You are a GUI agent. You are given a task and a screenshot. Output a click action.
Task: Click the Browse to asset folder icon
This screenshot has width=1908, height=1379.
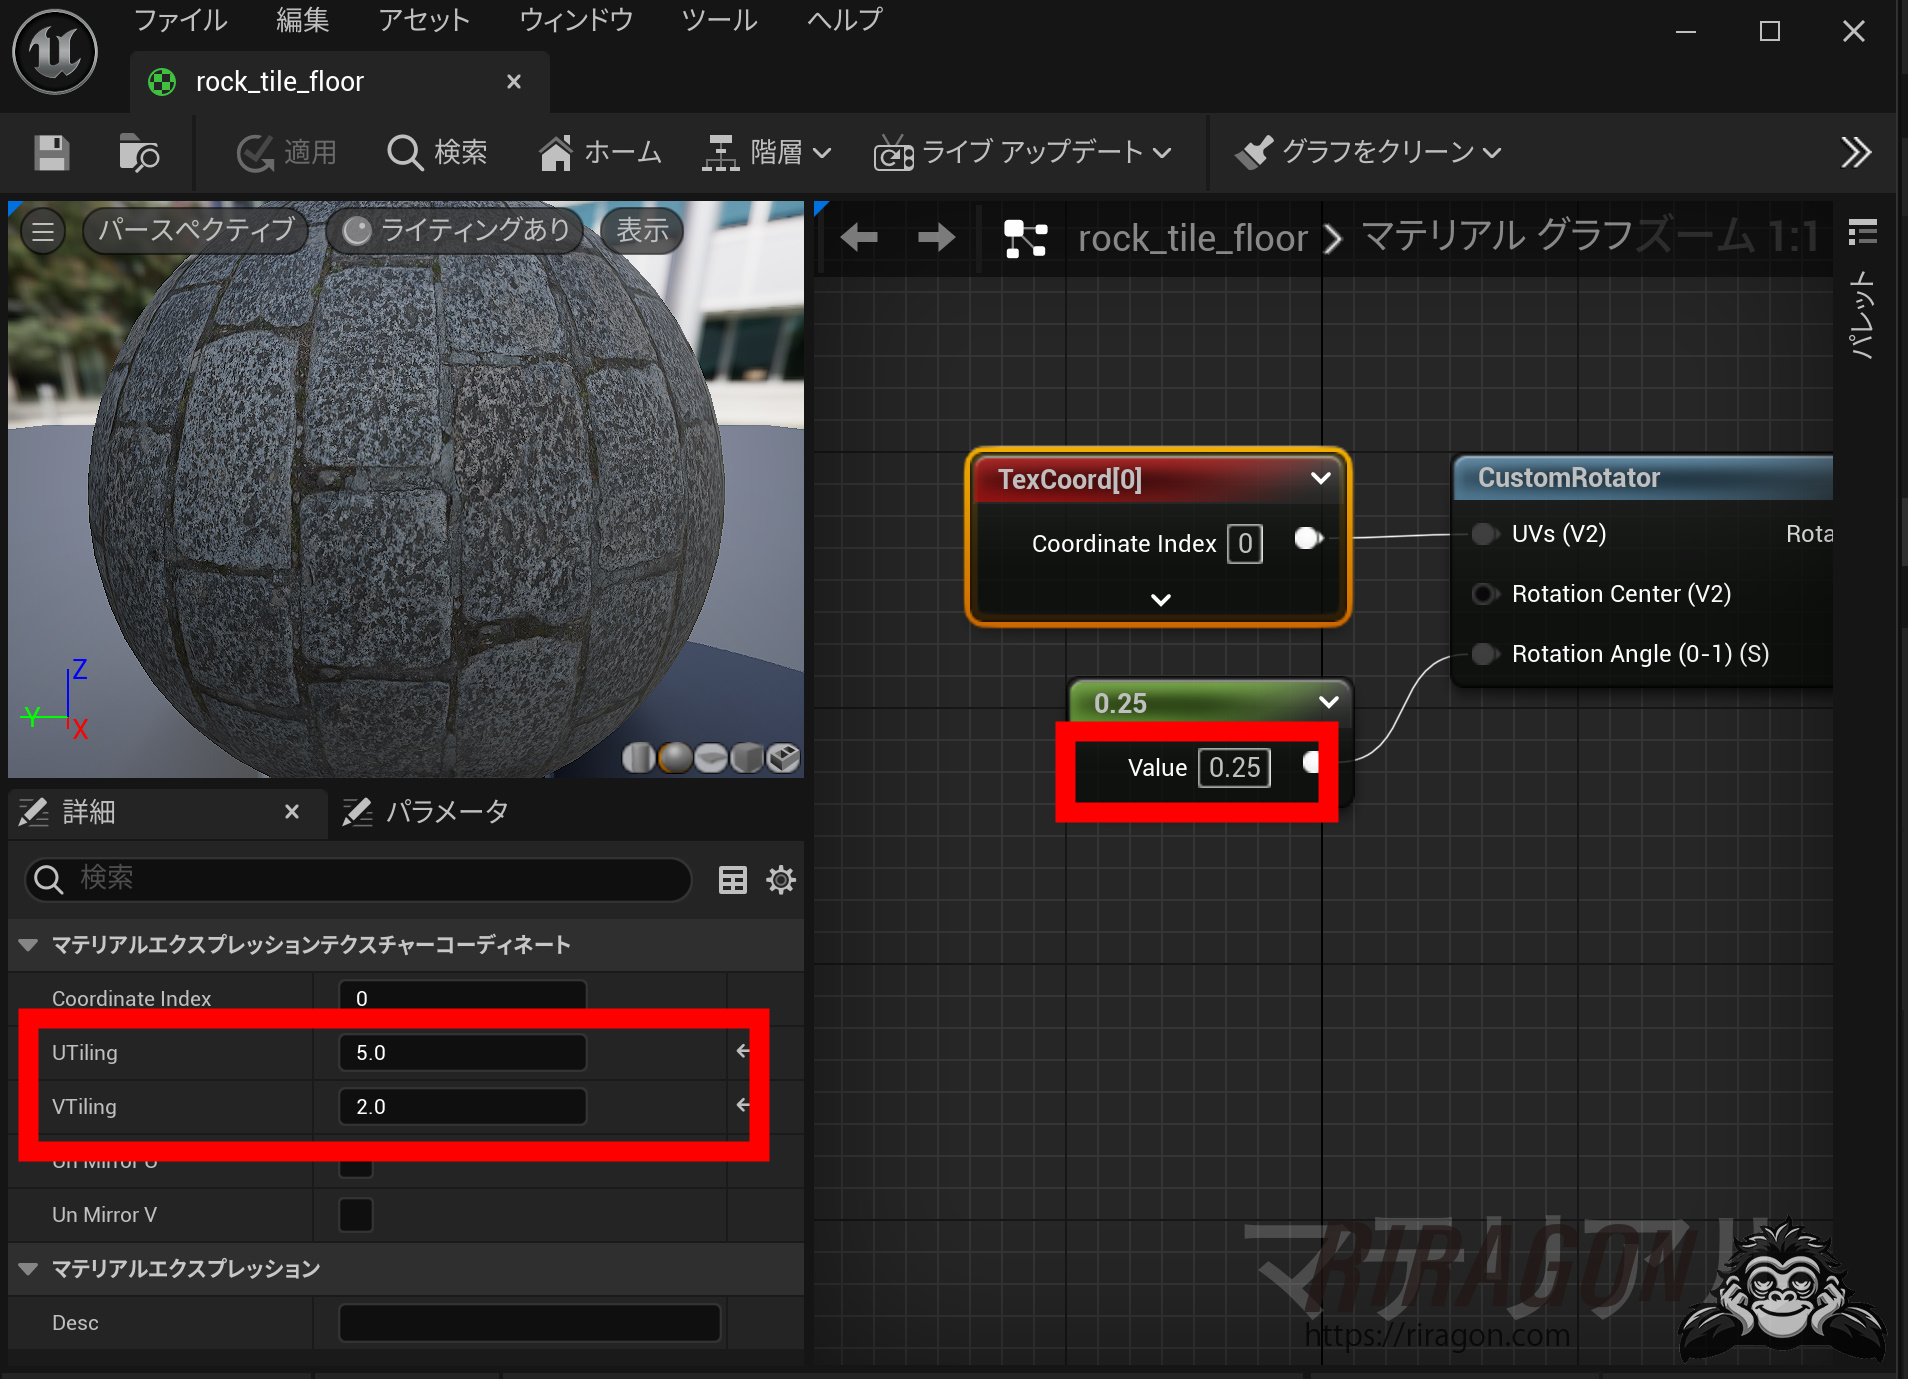pyautogui.click(x=138, y=153)
